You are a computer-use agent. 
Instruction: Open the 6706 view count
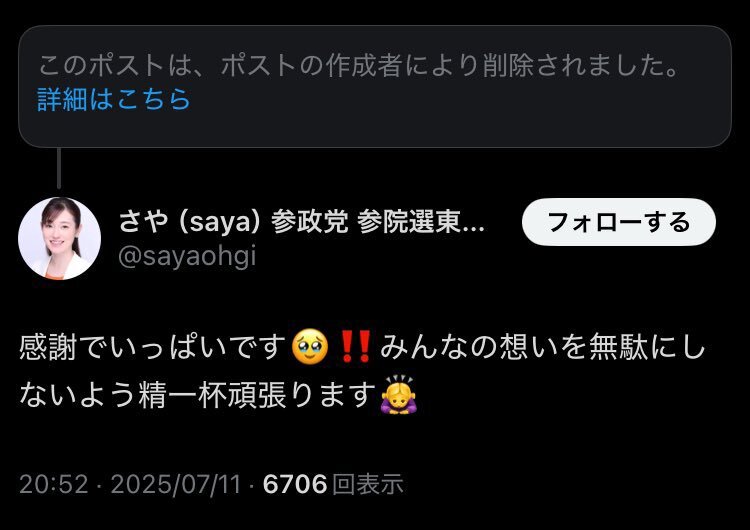pos(295,484)
